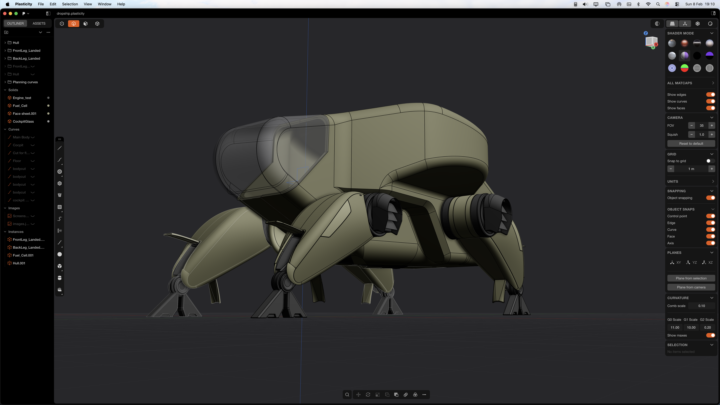The image size is (720, 405).
Task: Click Reset to default camera button
Action: [x=691, y=144]
